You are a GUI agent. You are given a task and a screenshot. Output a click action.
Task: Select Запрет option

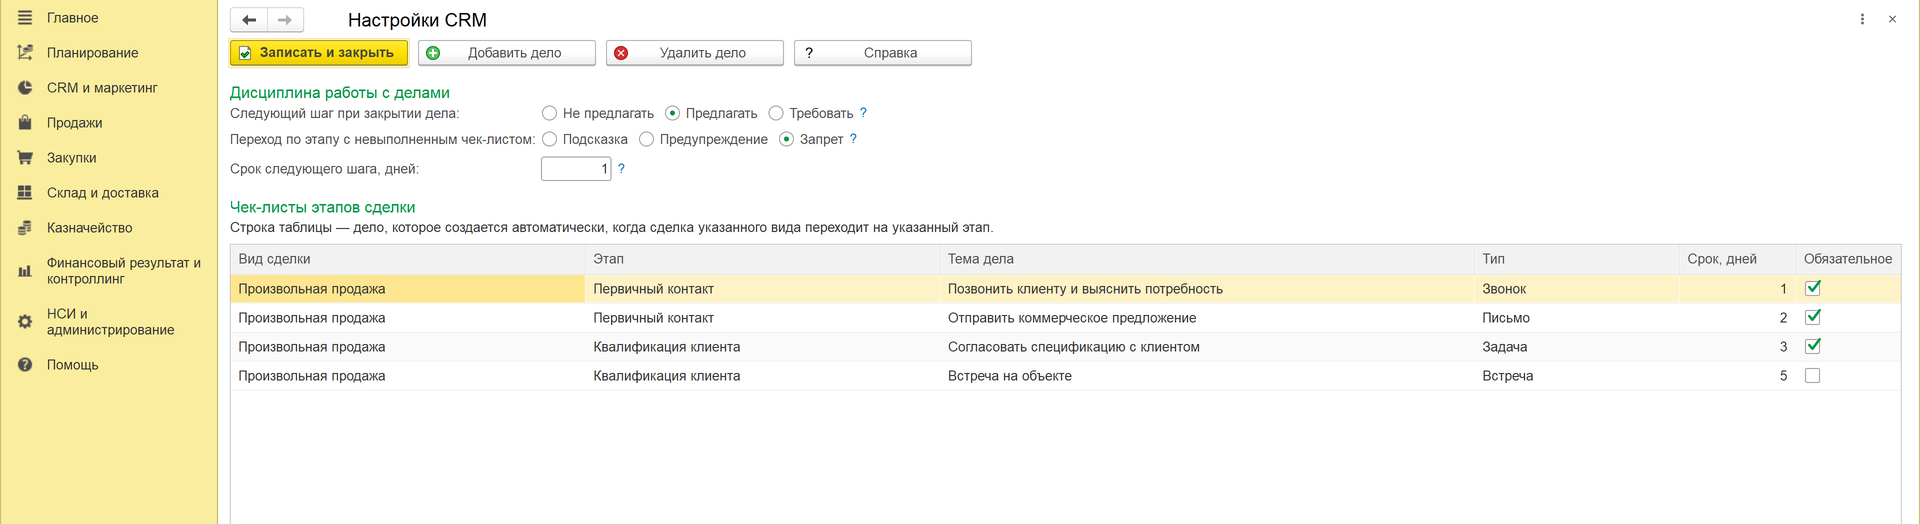point(786,139)
